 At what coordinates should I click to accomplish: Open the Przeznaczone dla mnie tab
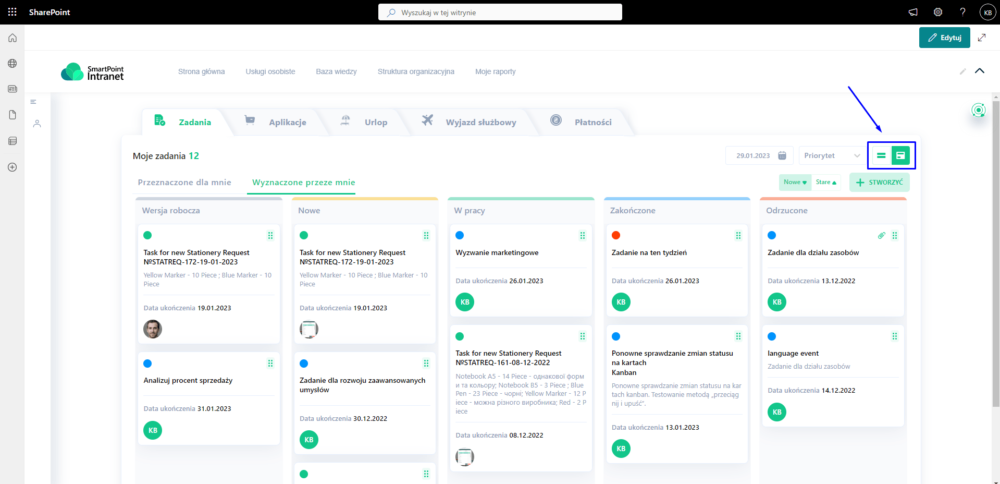pos(185,182)
